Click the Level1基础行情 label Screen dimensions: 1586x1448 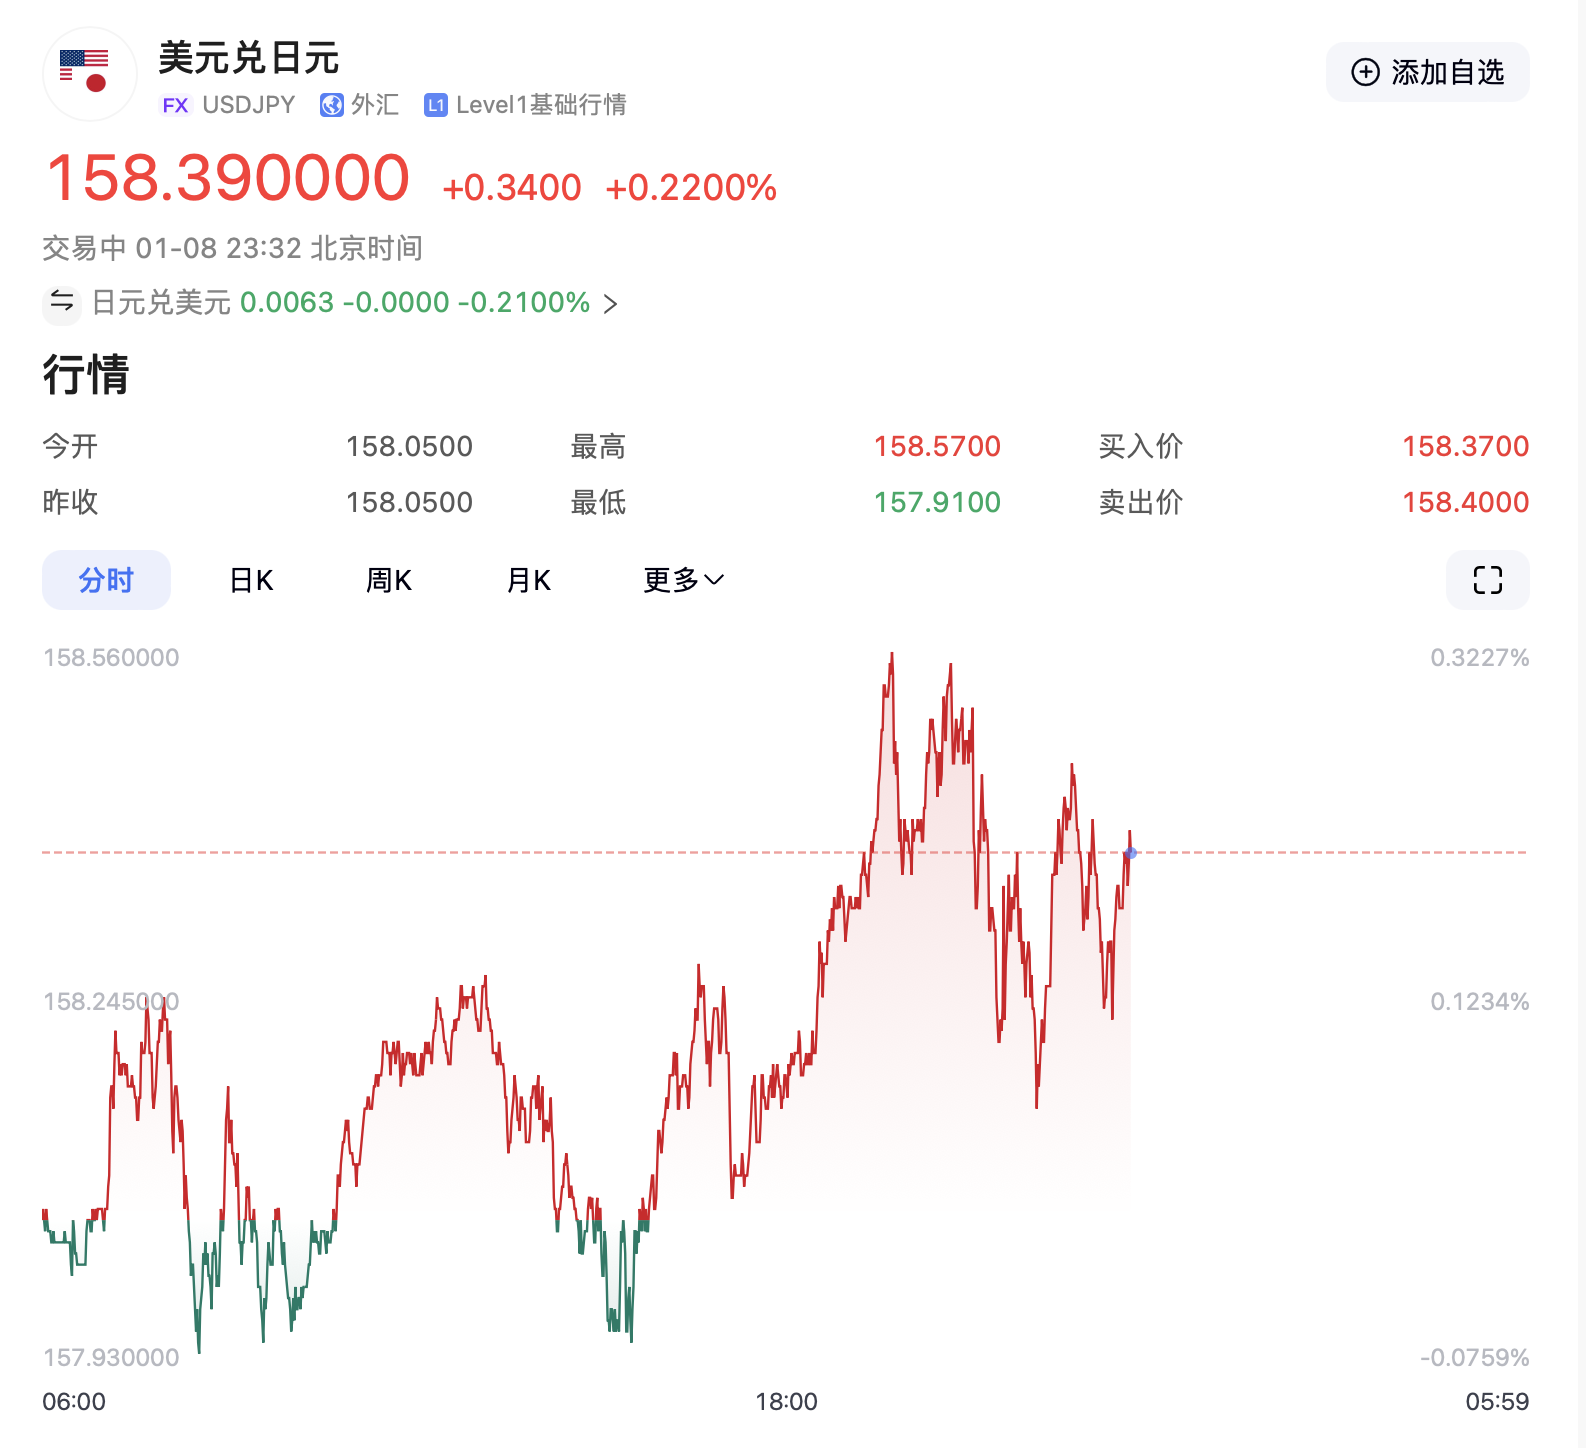(540, 105)
